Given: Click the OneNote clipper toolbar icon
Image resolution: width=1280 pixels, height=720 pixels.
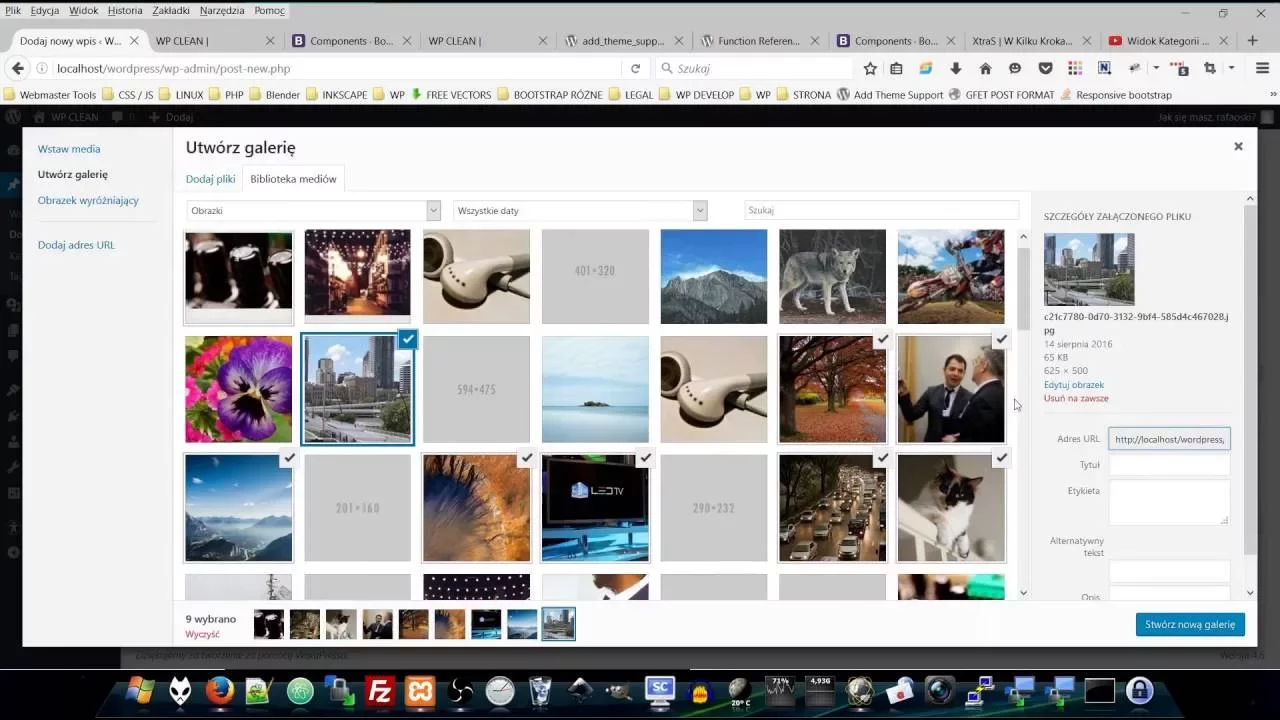Looking at the screenshot, I should tap(1104, 68).
